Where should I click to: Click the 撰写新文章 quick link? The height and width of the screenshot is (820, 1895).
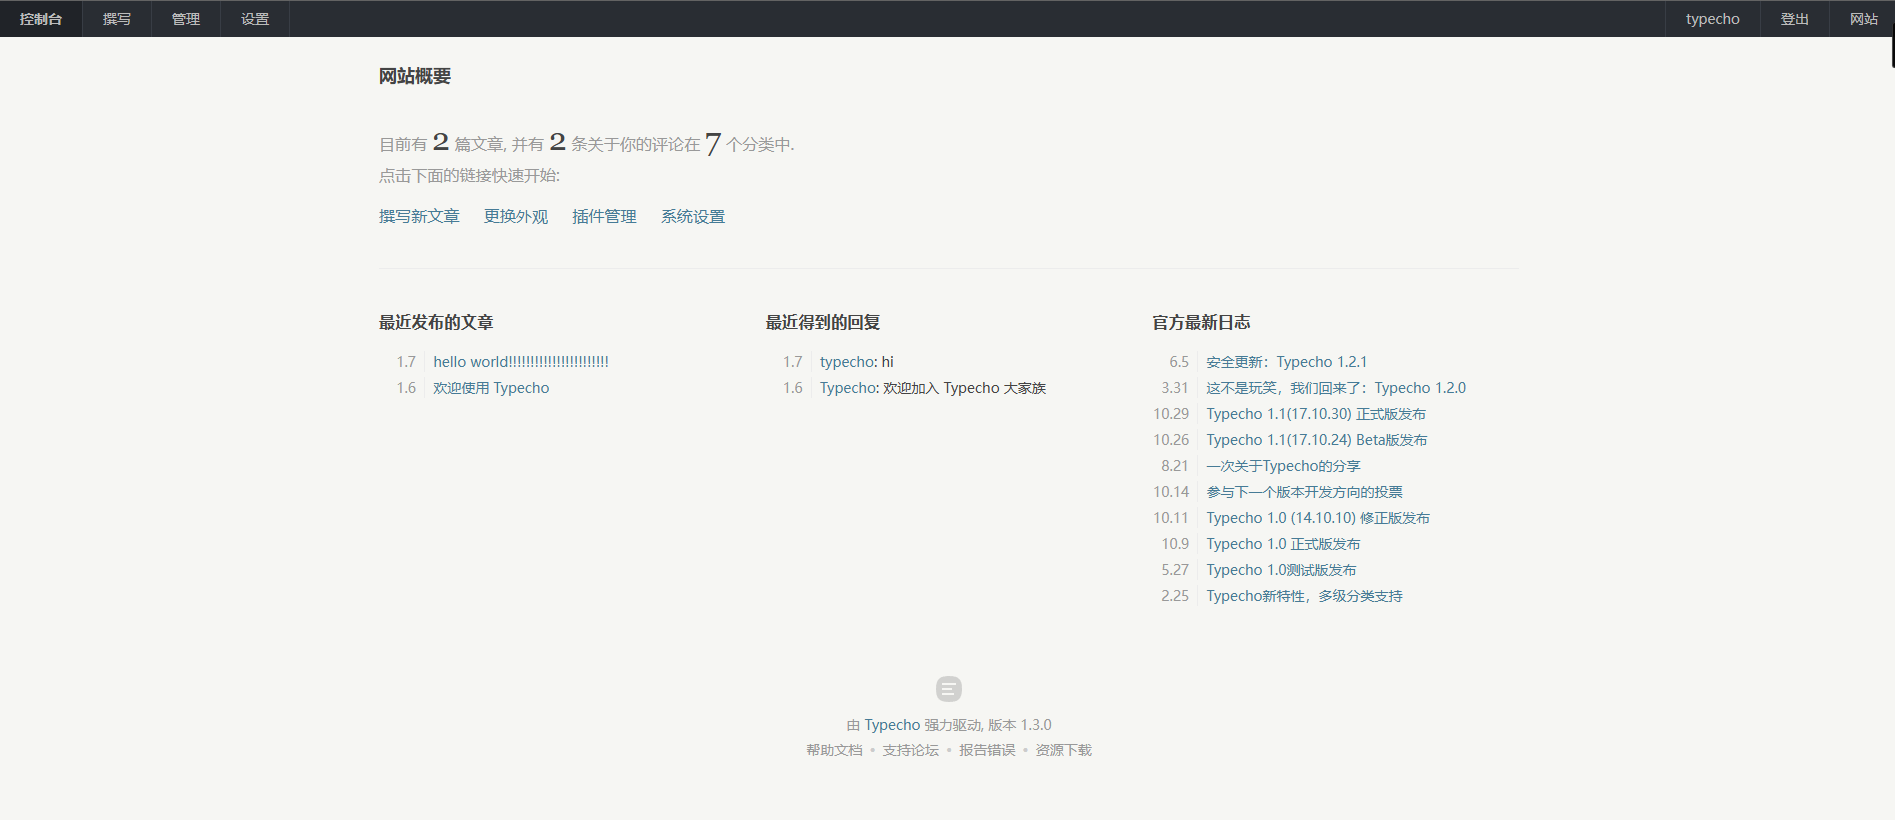419,217
